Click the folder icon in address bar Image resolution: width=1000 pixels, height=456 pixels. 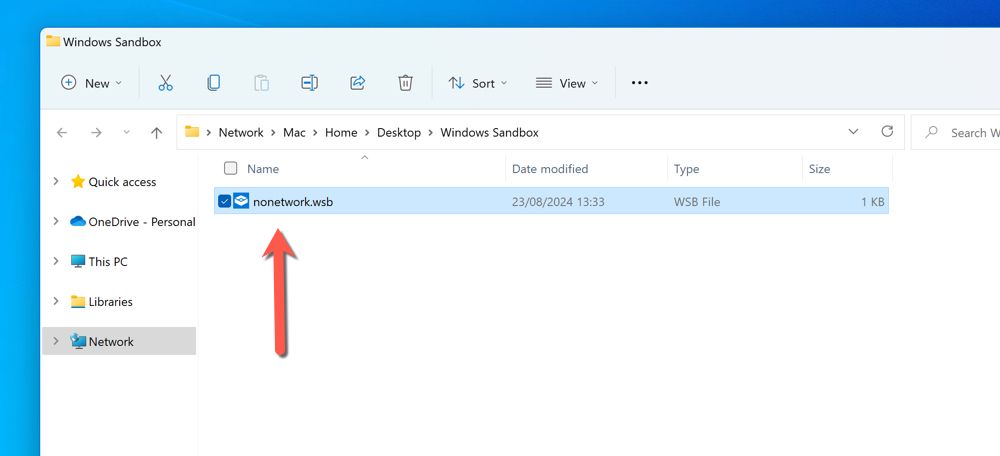pyautogui.click(x=192, y=132)
